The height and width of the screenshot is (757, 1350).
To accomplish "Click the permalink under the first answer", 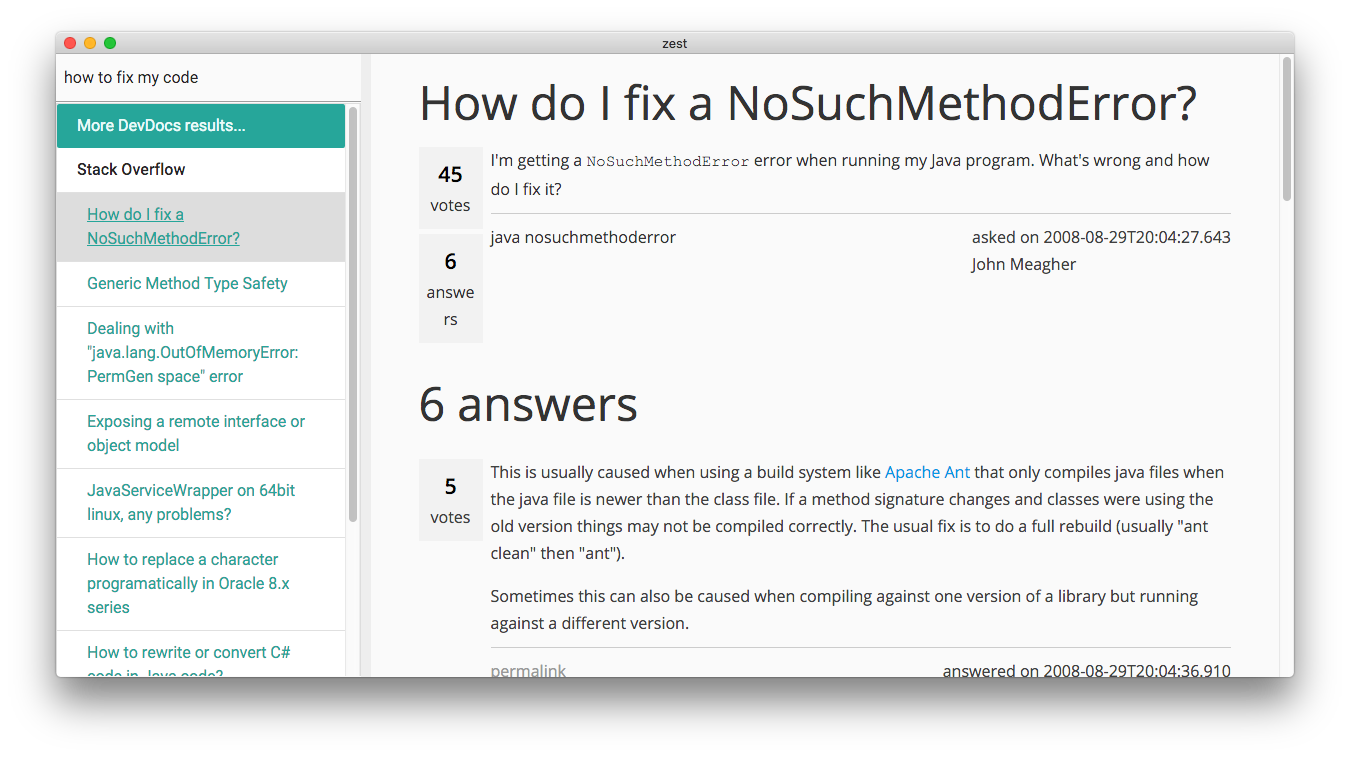I will pos(528,670).
